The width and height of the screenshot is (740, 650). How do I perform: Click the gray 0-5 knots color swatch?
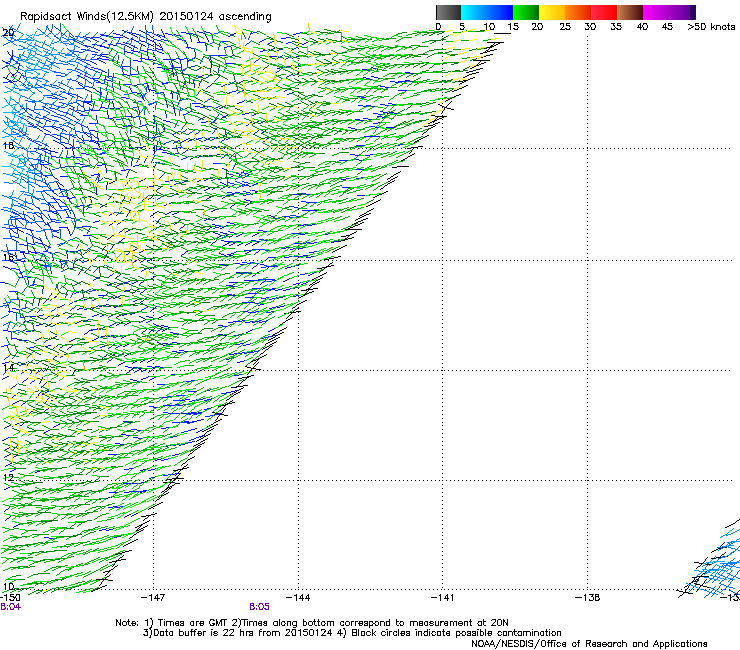click(x=448, y=12)
